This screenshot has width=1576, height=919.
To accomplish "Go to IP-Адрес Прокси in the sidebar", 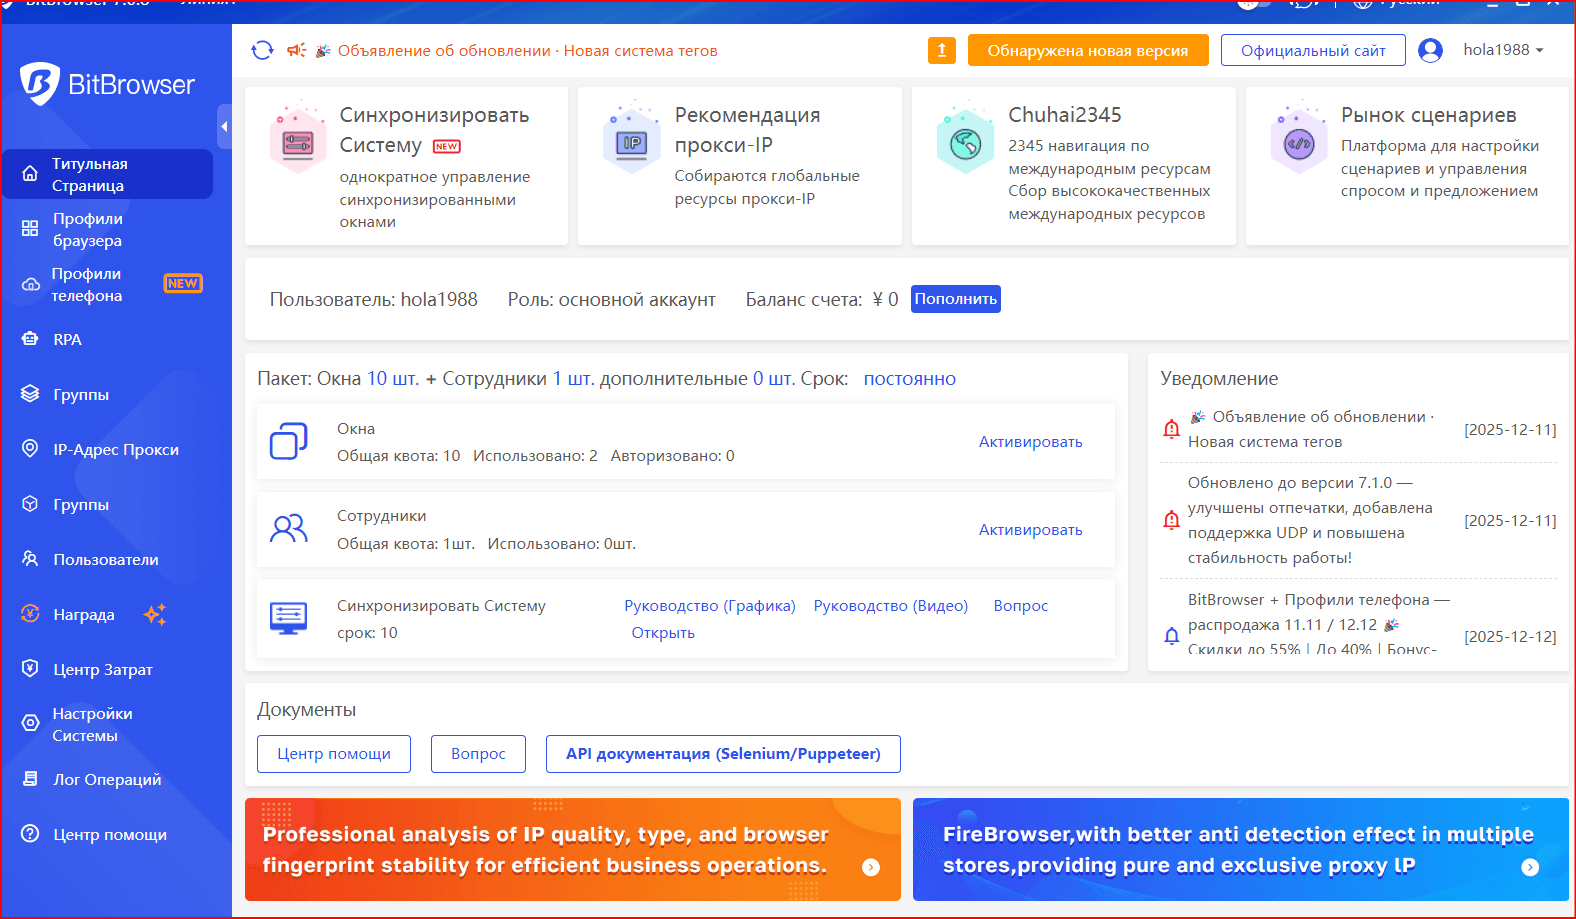I will tap(115, 449).
